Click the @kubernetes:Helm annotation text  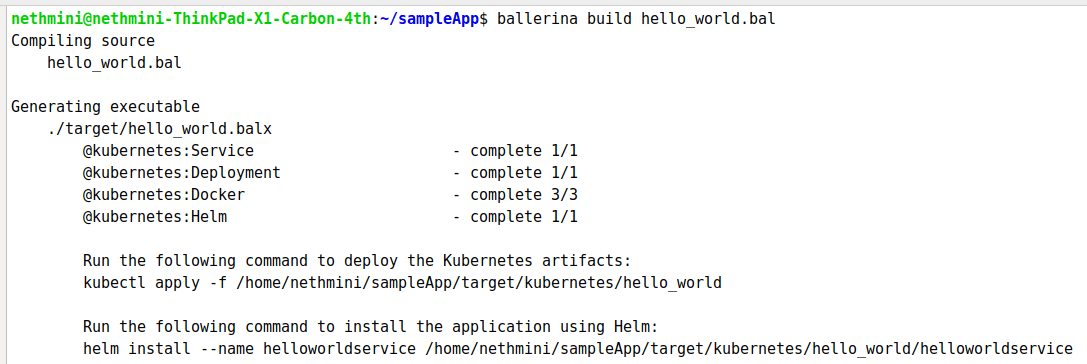(x=155, y=217)
